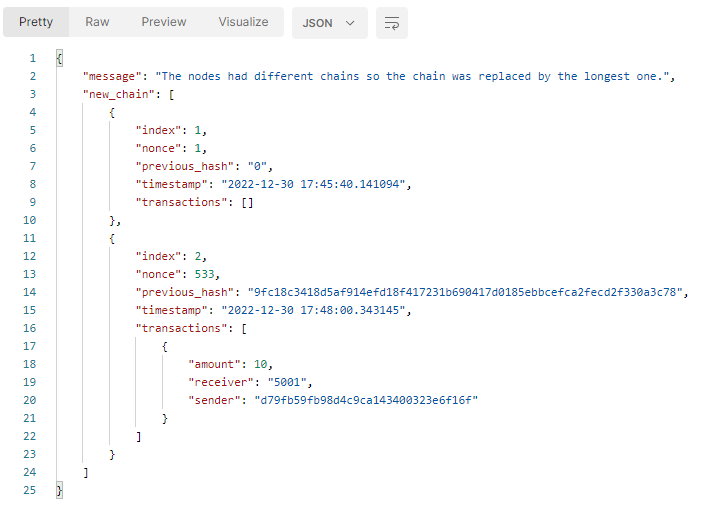Viewport: 707px width, 508px height.
Task: Click the chevron arrow beside JSON
Action: [350, 23]
